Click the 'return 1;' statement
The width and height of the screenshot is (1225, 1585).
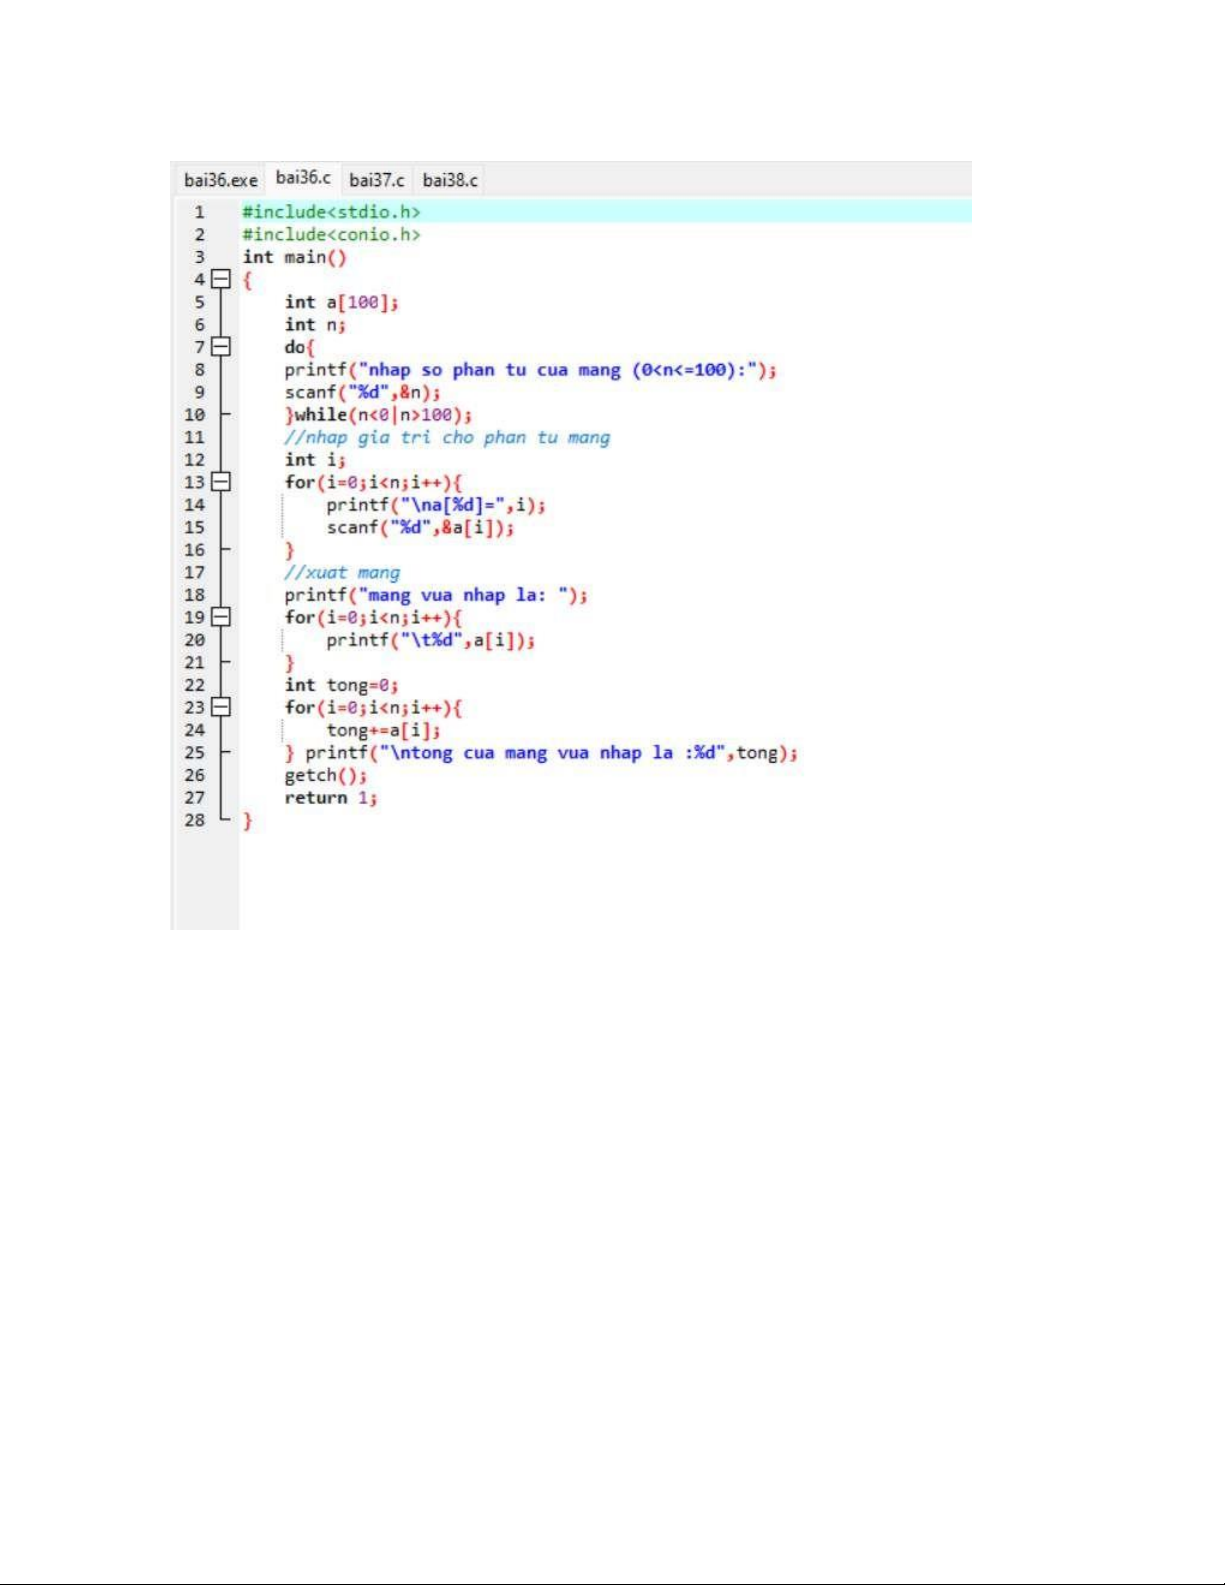point(330,798)
